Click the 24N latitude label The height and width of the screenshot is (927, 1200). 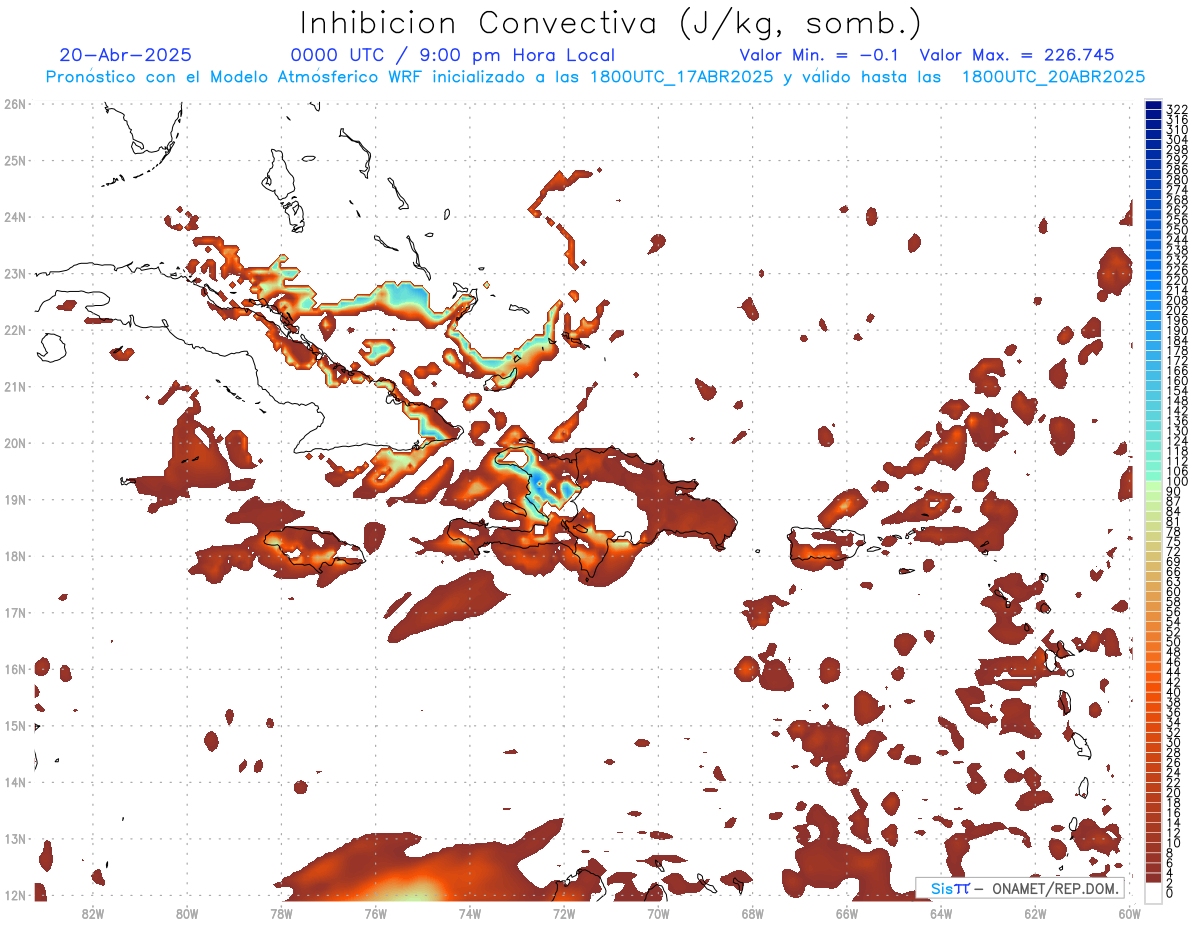click(15, 216)
